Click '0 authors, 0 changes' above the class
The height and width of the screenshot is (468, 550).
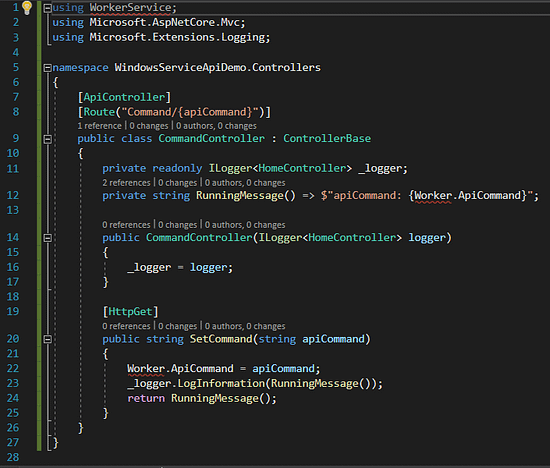[x=216, y=126]
